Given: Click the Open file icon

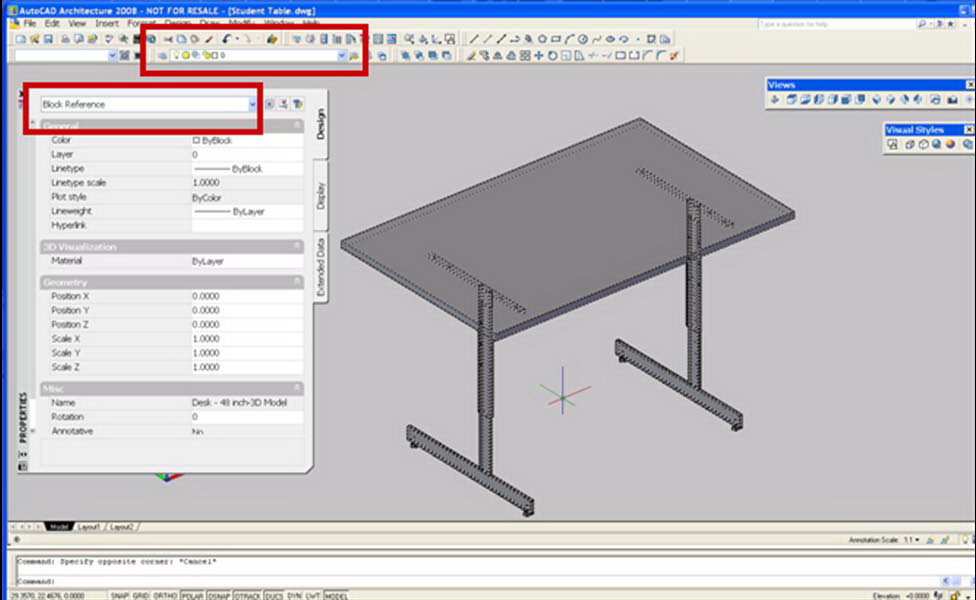Looking at the screenshot, I should coord(34,39).
